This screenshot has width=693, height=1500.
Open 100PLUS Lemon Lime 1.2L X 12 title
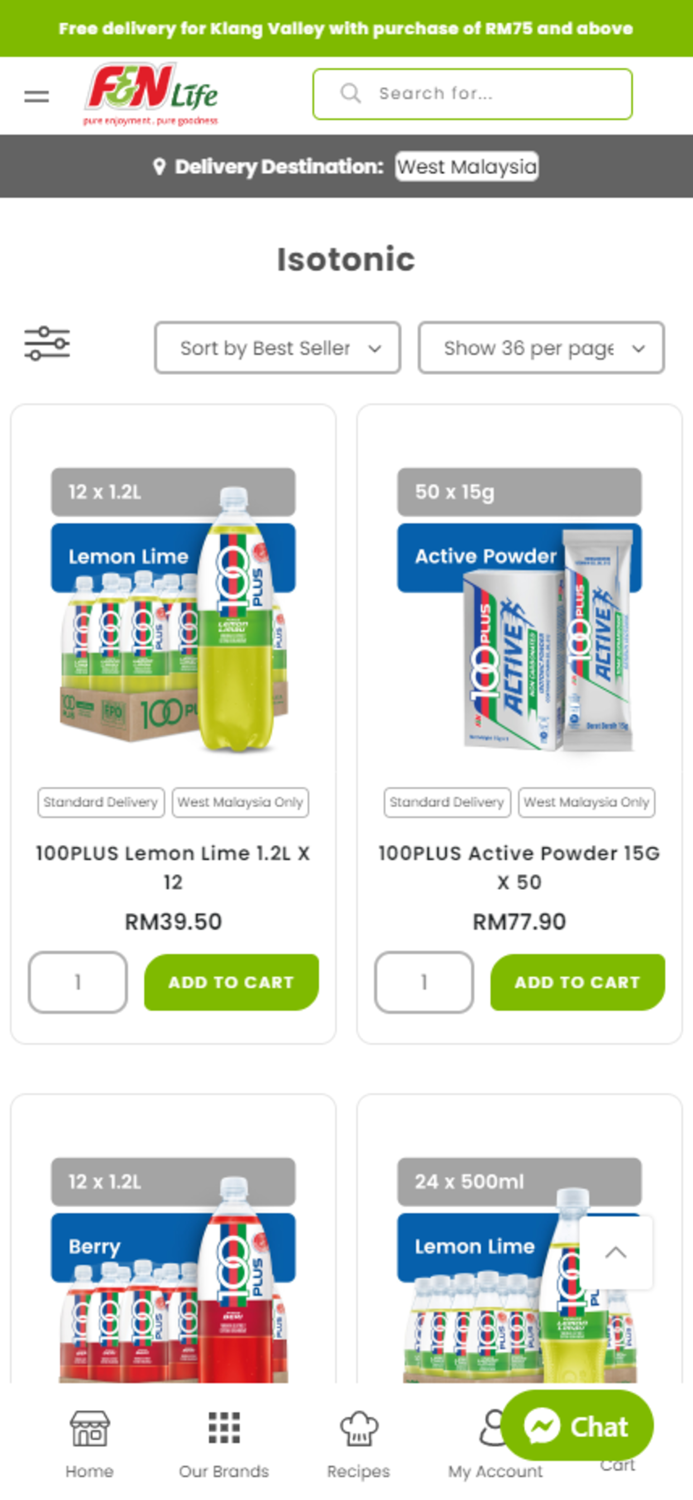[173, 867]
